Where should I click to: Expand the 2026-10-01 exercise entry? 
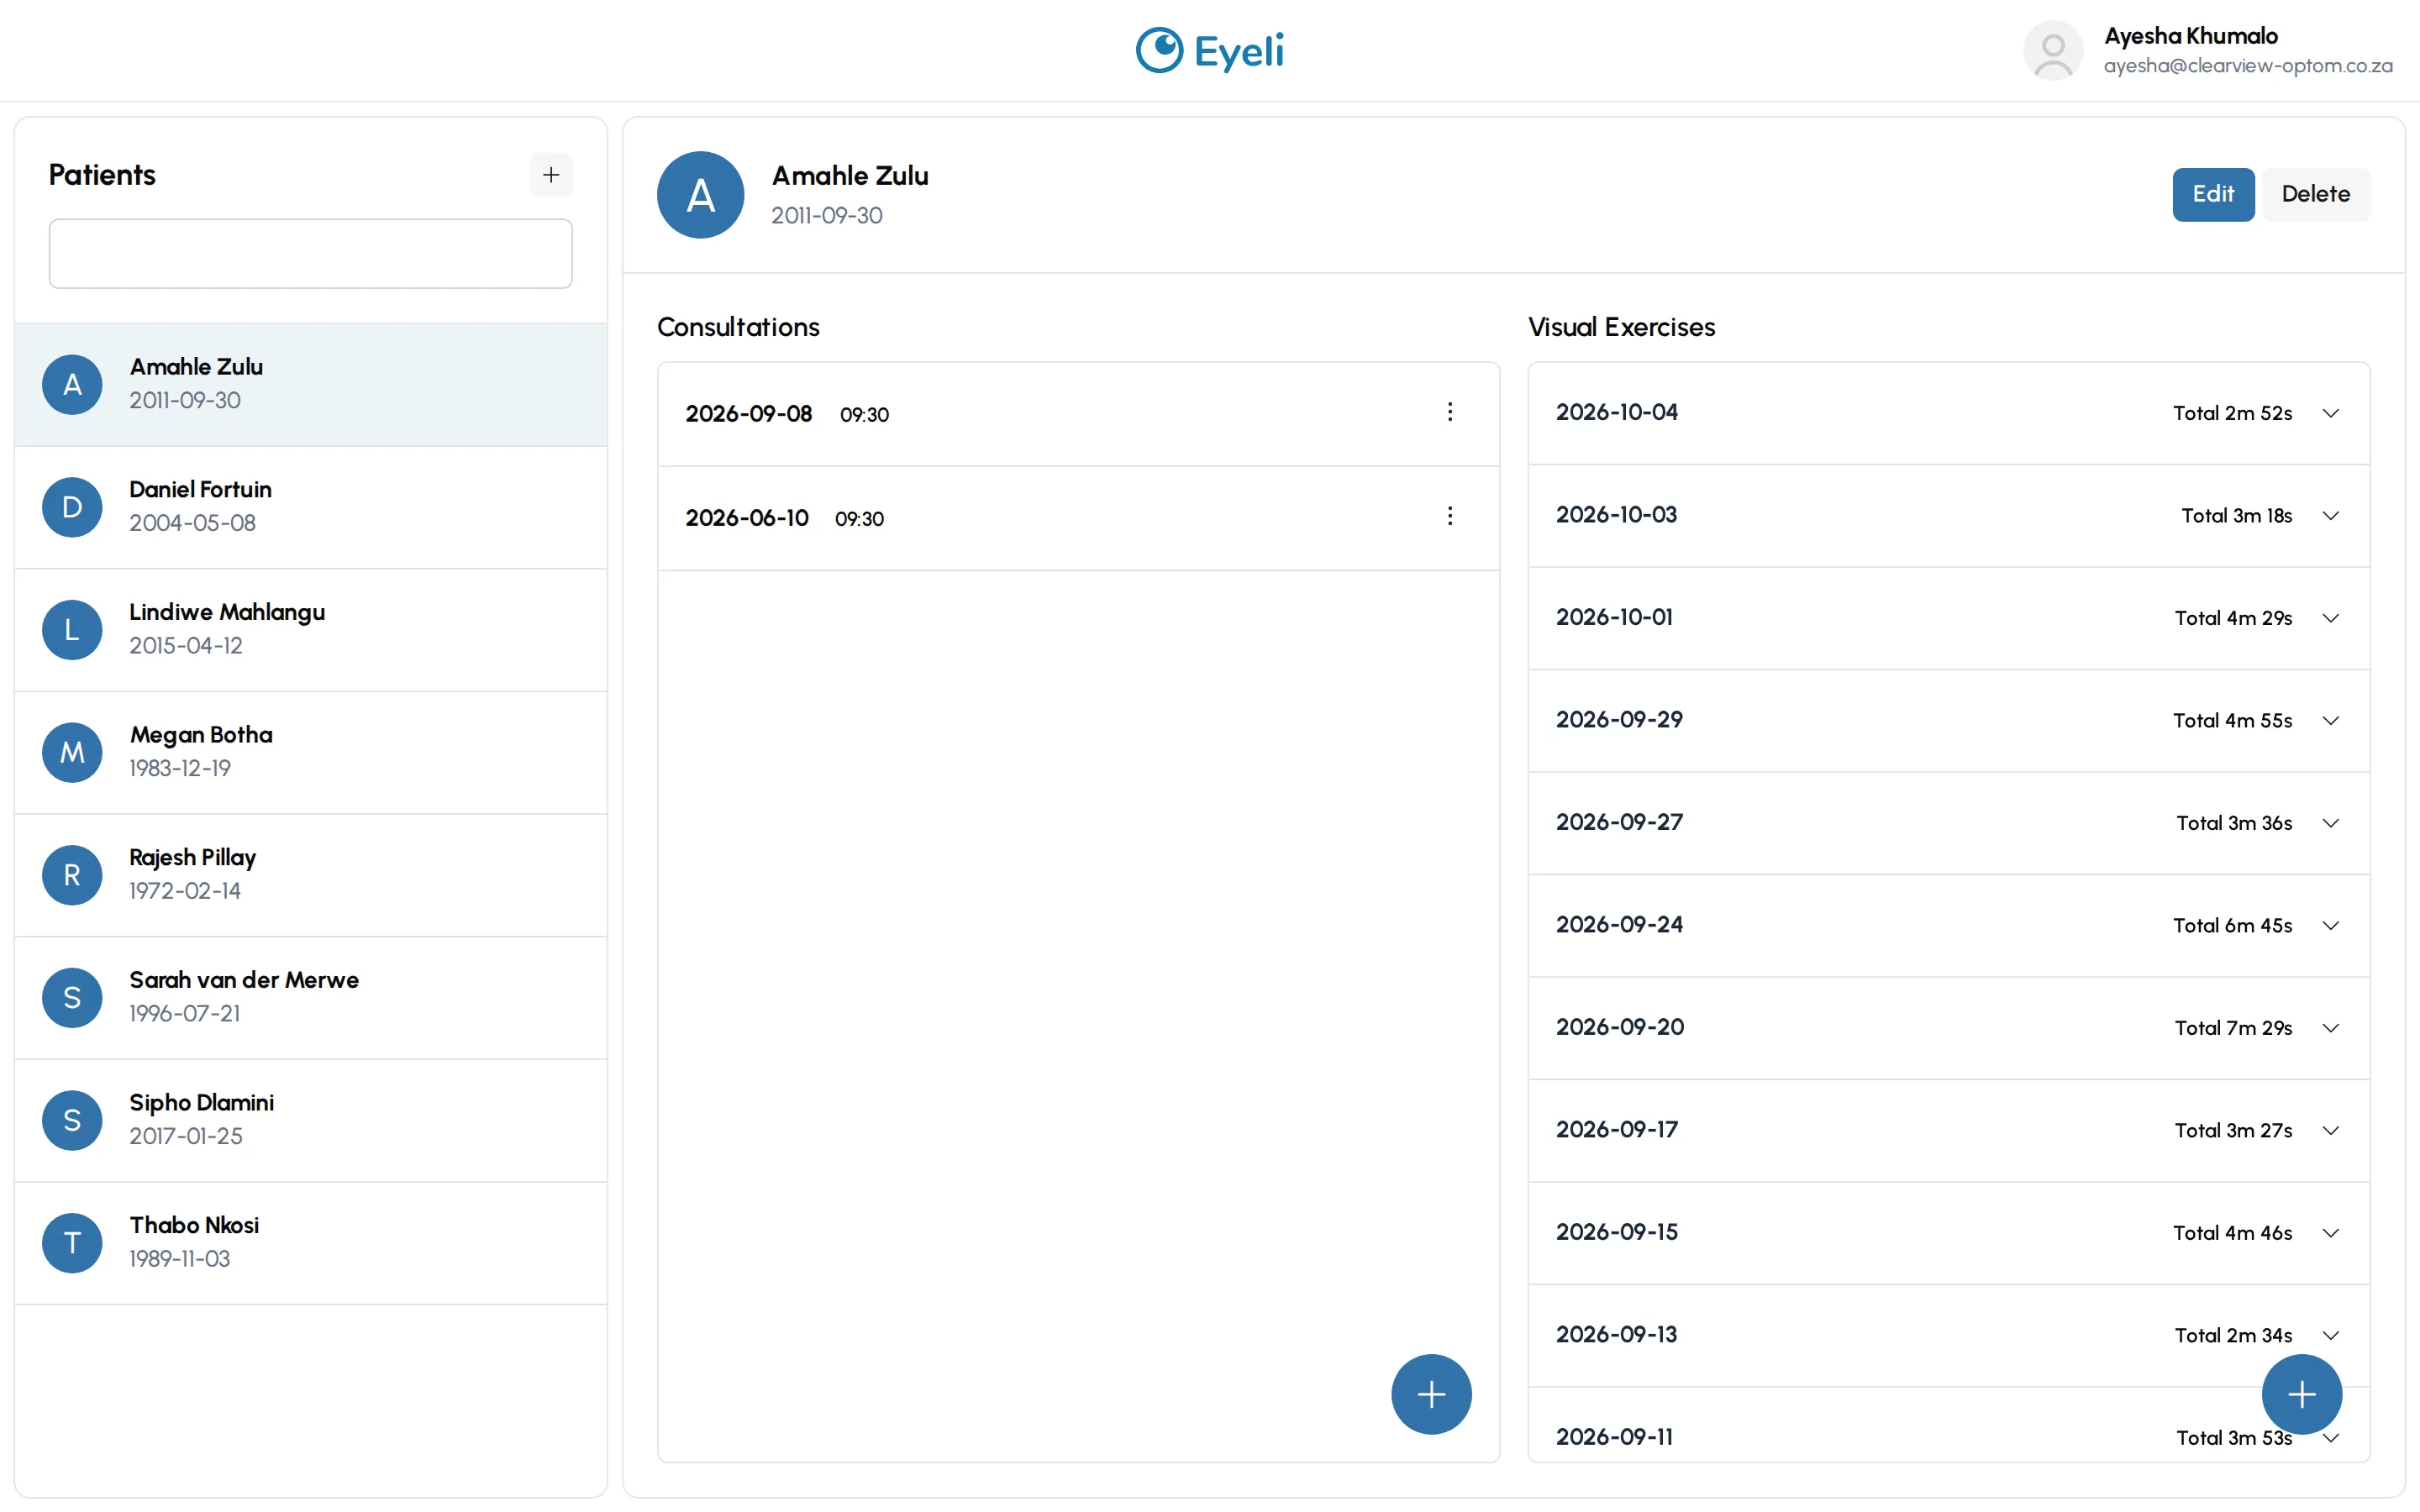coord(2331,618)
